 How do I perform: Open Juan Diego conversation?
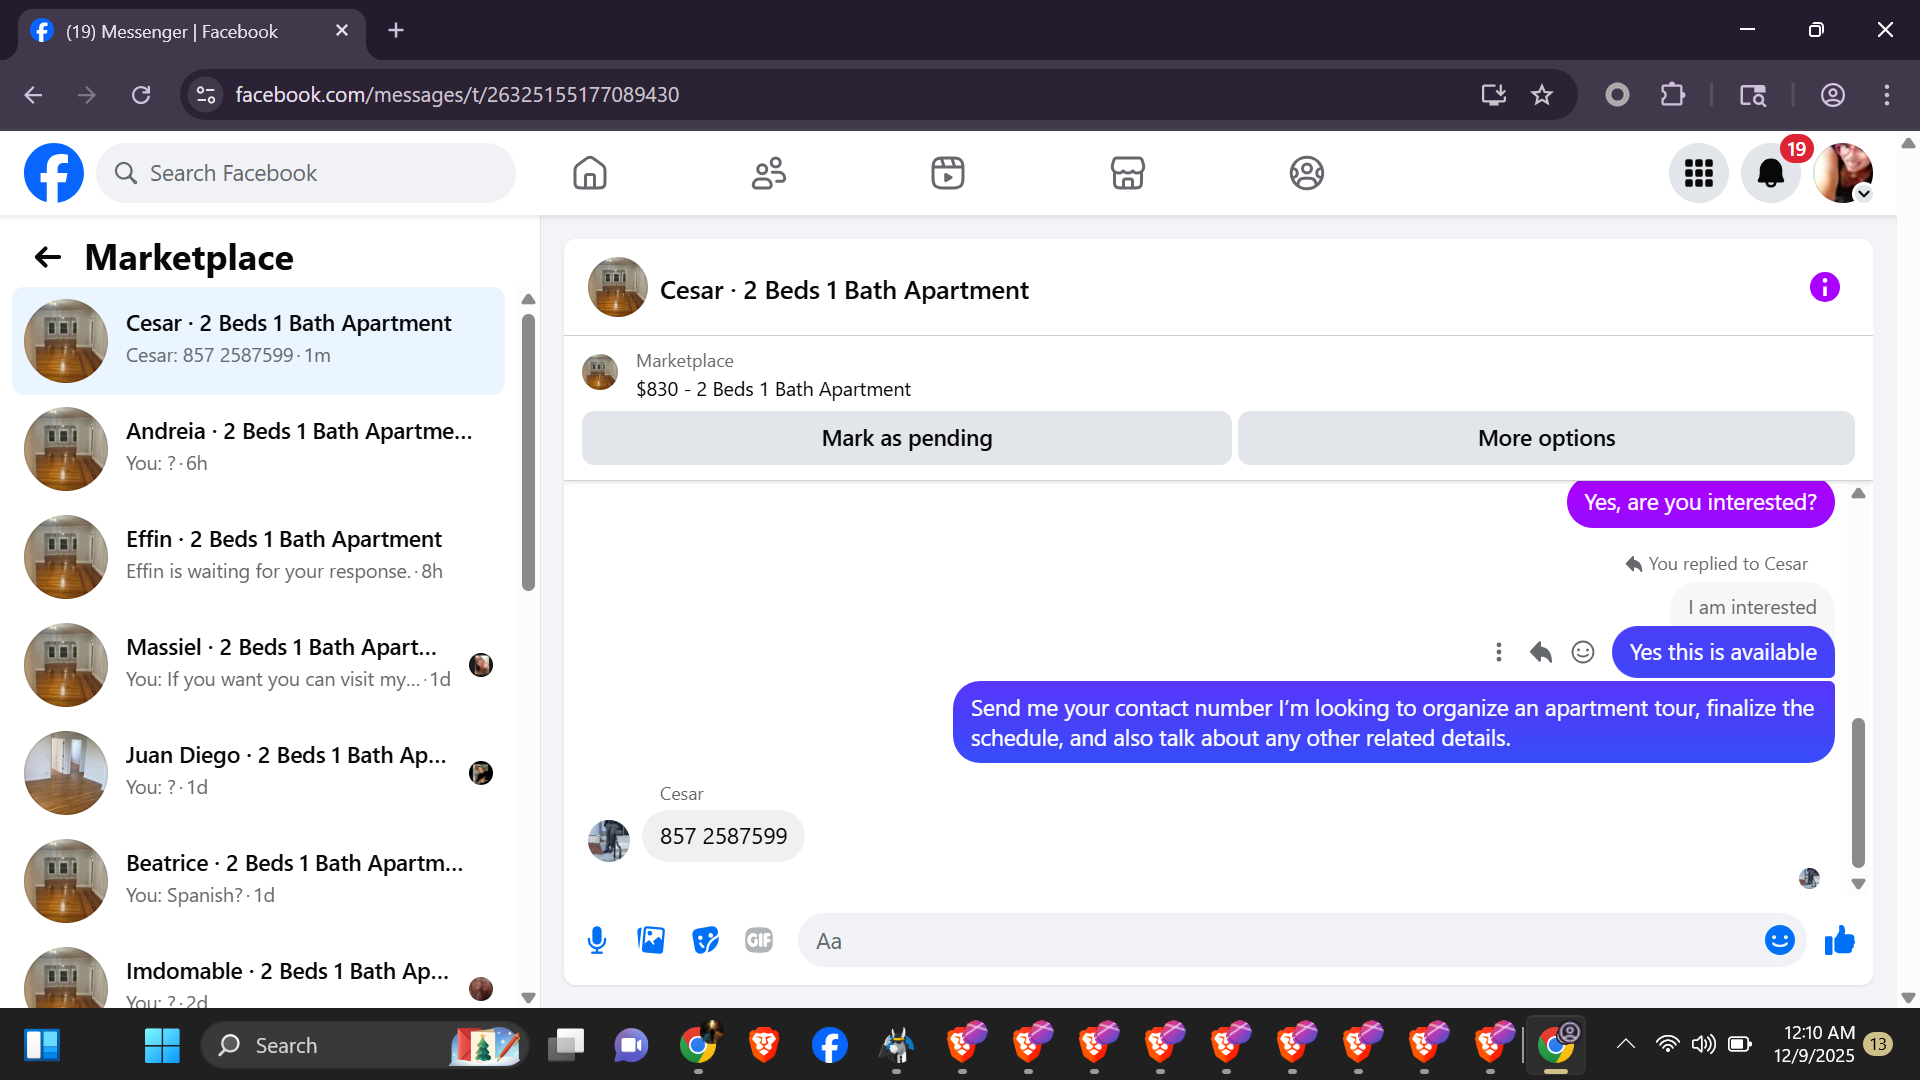(258, 773)
